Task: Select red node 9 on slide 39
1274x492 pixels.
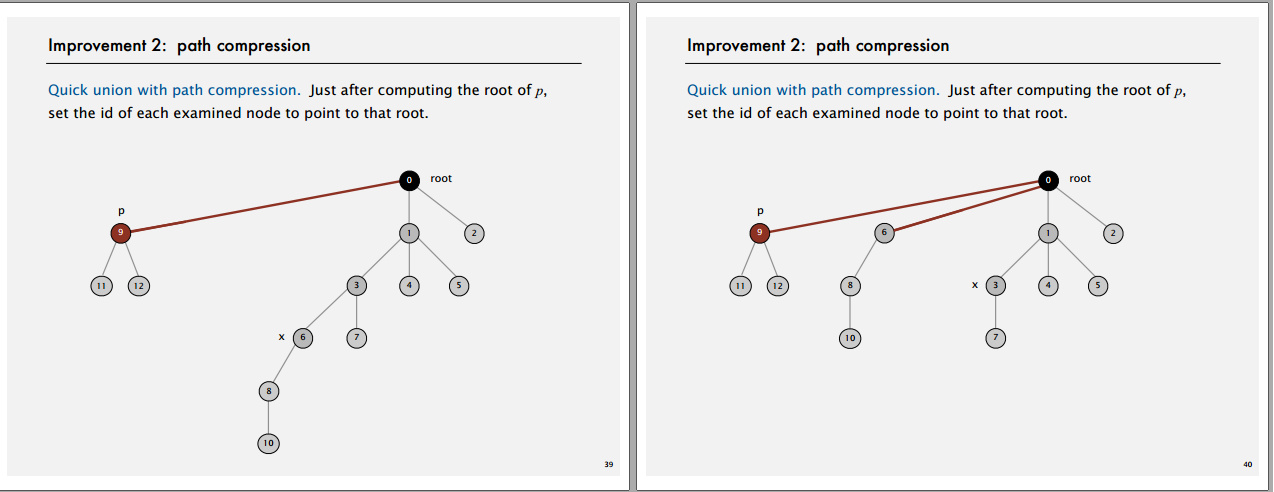Action: coord(120,233)
